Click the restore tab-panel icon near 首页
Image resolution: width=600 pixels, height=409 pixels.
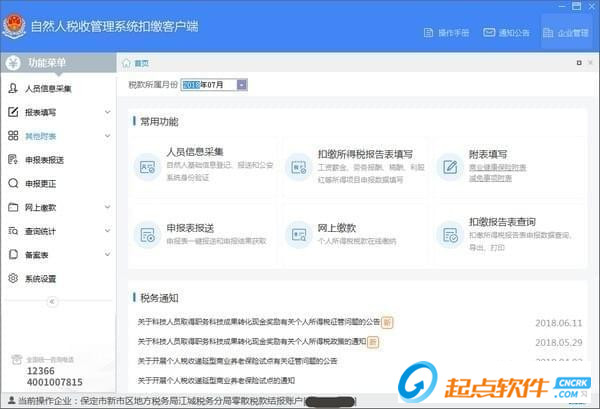click(579, 63)
